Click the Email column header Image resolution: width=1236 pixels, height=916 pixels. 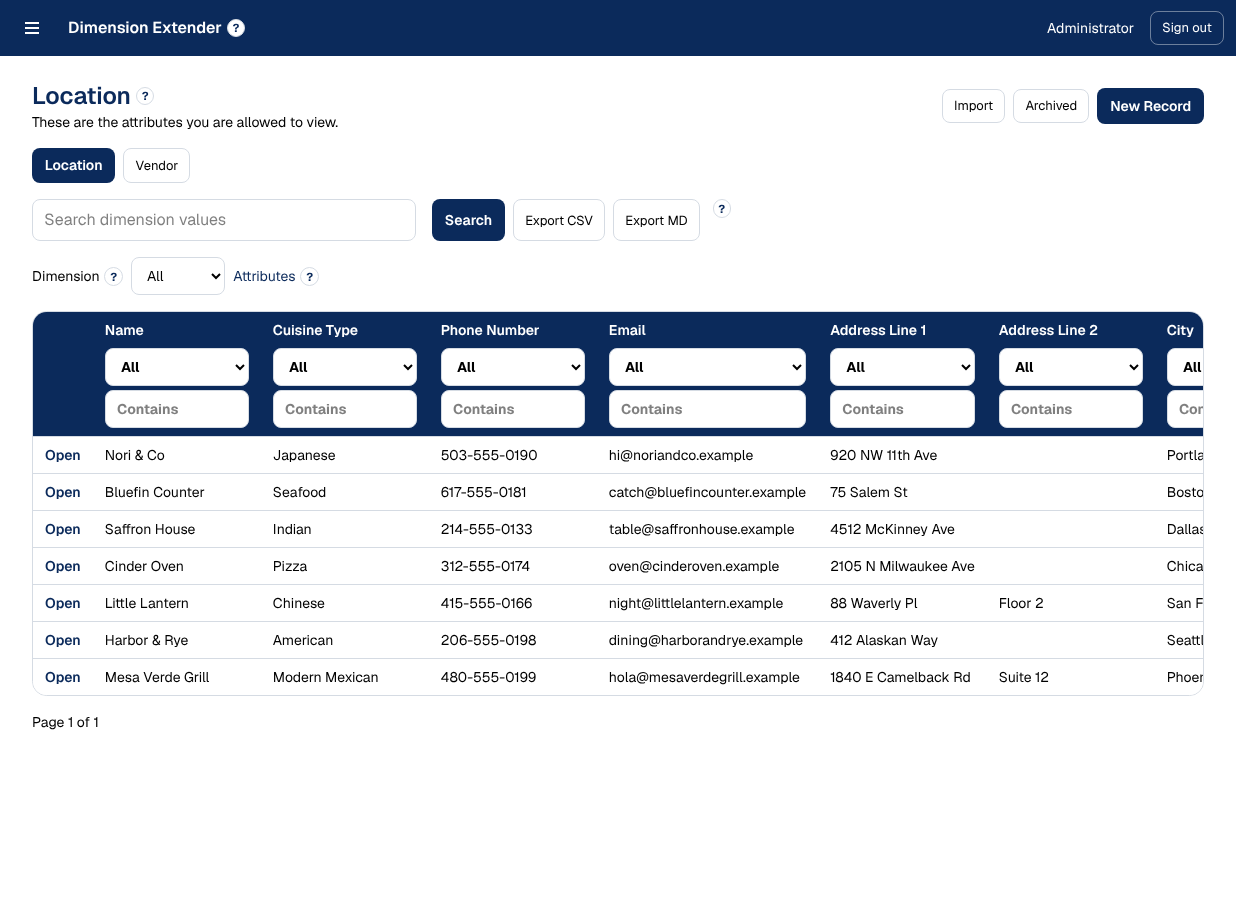(627, 330)
